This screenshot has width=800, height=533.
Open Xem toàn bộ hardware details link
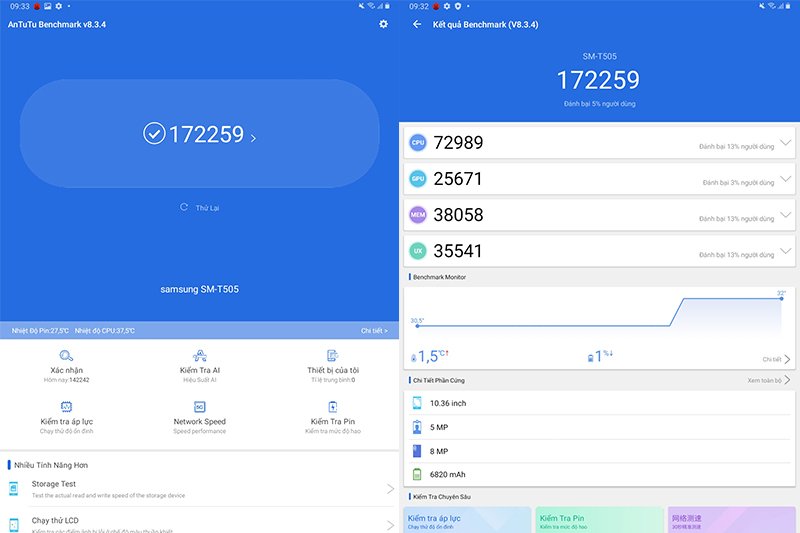click(769, 380)
